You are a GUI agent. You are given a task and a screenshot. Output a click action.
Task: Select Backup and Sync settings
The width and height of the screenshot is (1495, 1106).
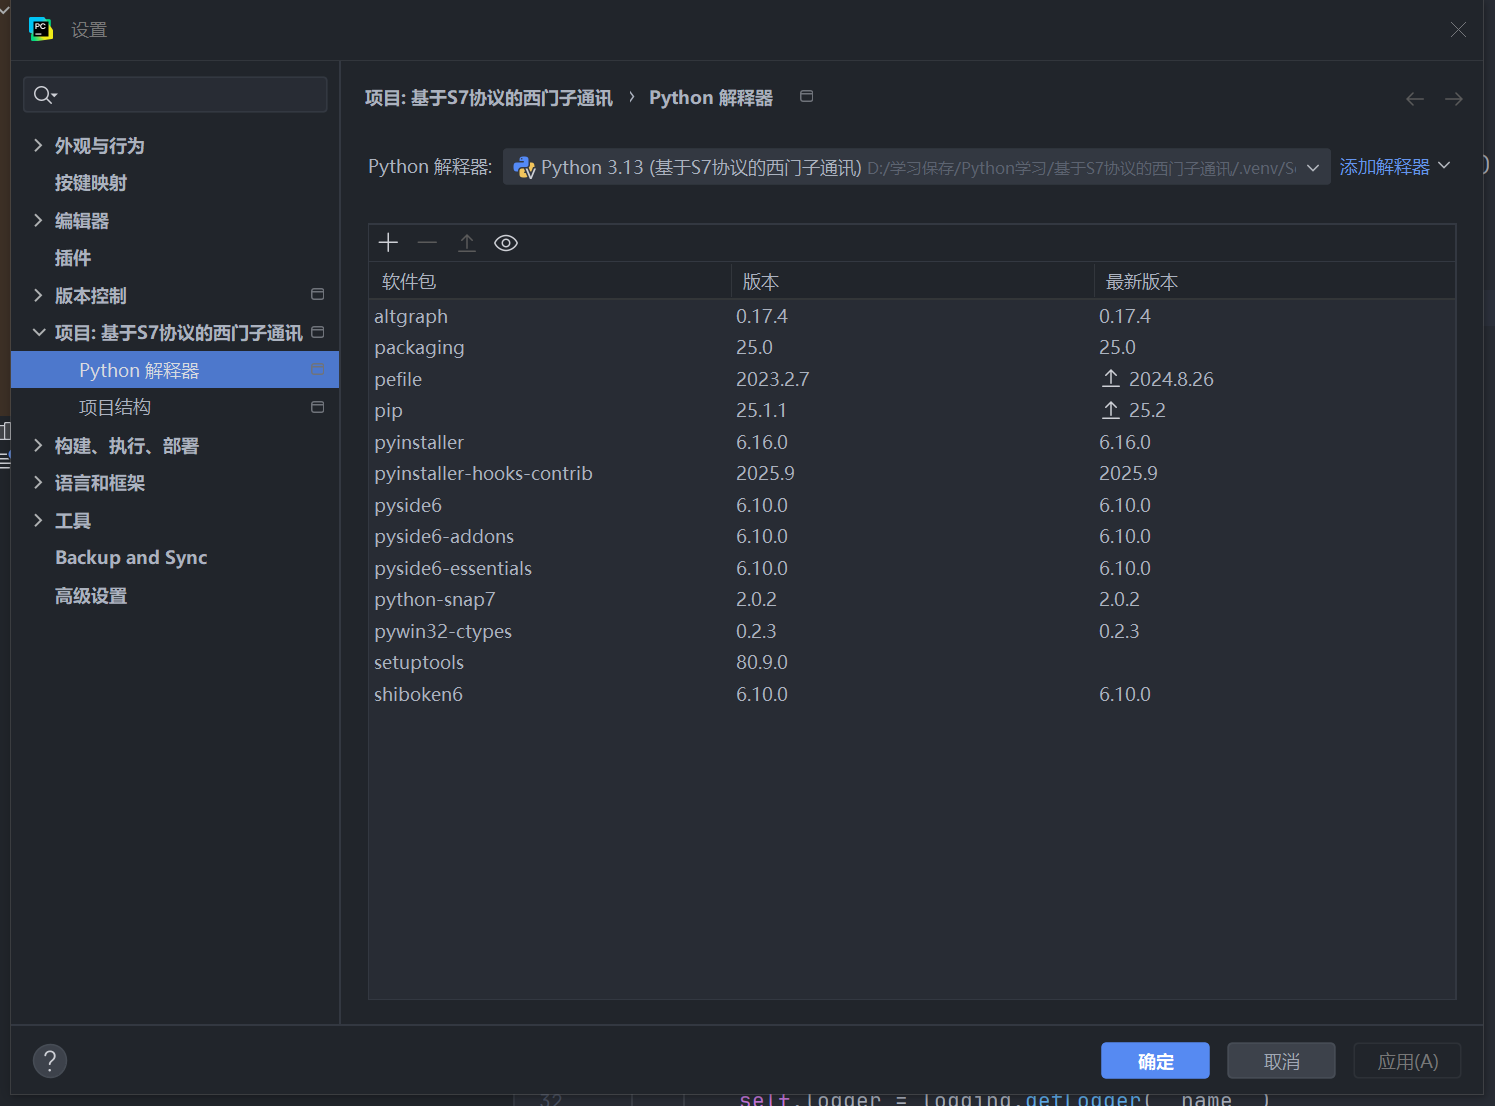click(131, 558)
